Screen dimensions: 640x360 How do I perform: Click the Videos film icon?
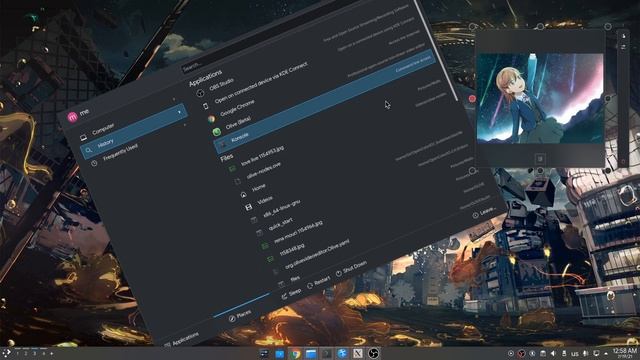coord(249,207)
